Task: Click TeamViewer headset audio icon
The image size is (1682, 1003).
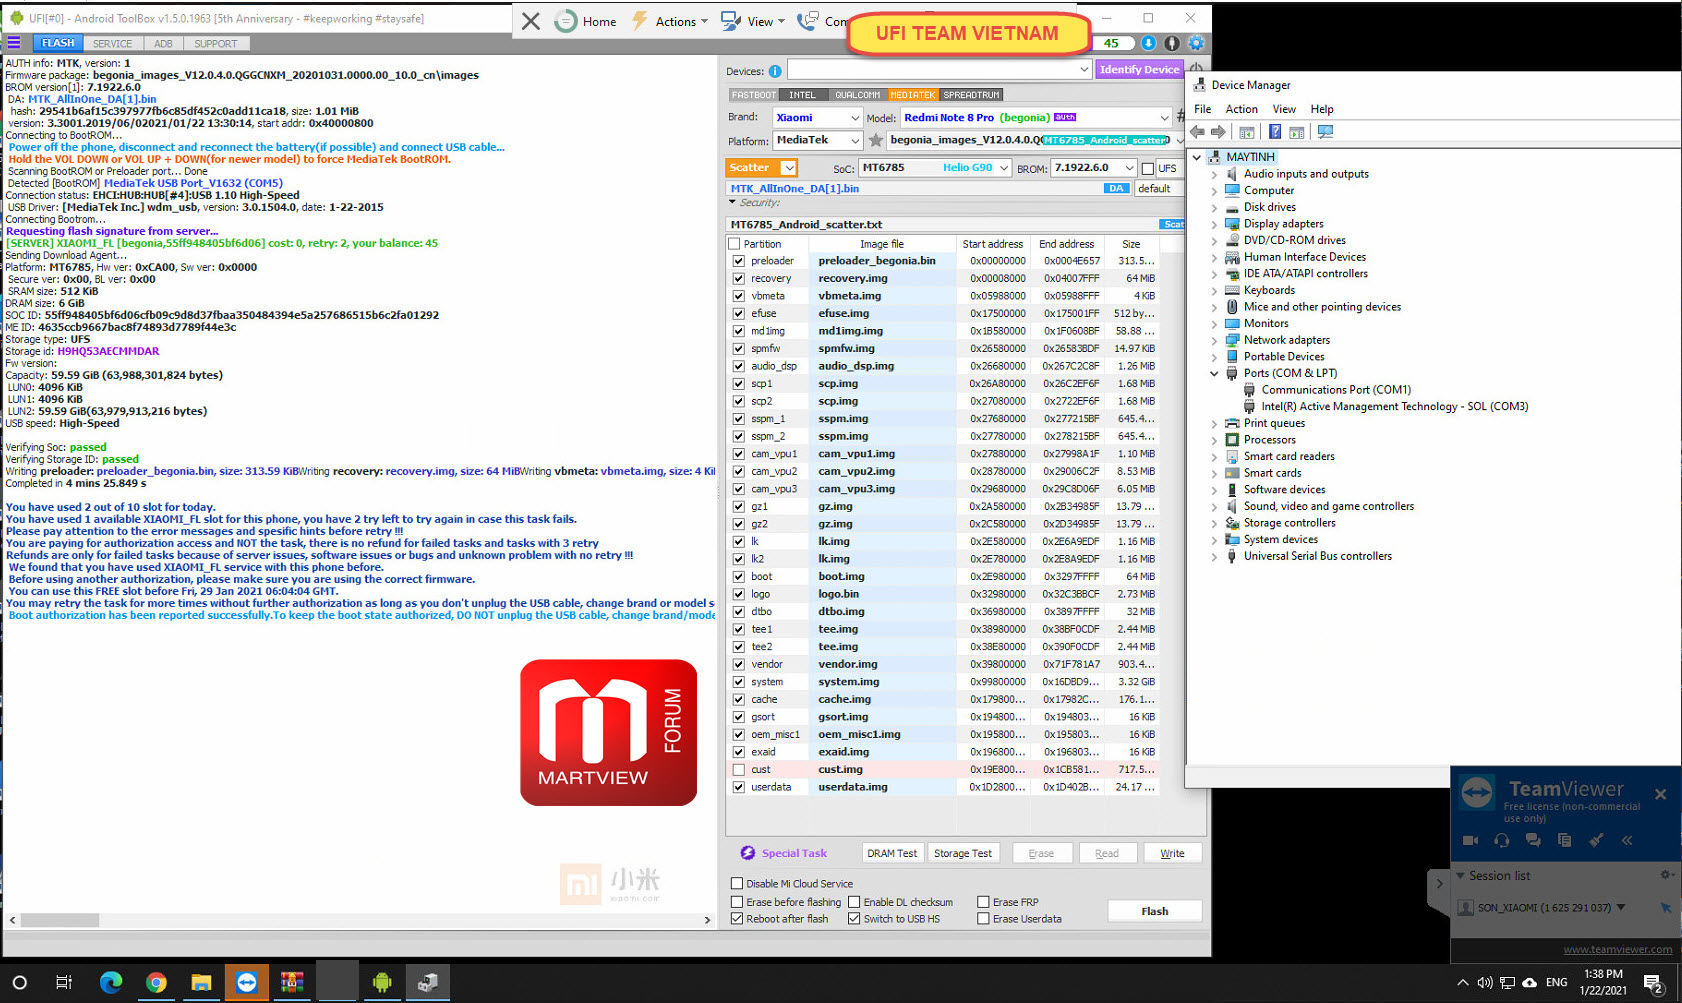Action: tap(1502, 841)
